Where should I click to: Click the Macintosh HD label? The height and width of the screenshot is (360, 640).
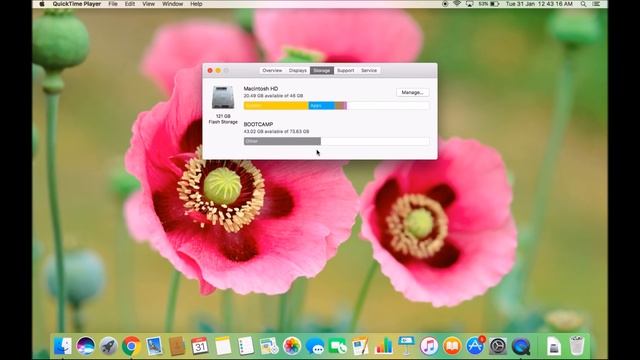click(x=261, y=89)
